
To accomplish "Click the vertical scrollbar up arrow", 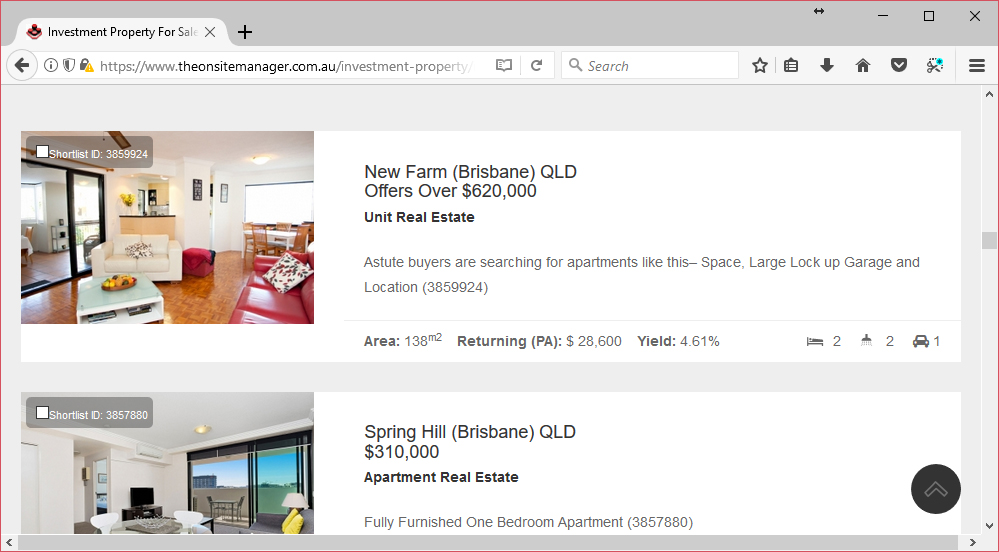I will pyautogui.click(x=989, y=94).
